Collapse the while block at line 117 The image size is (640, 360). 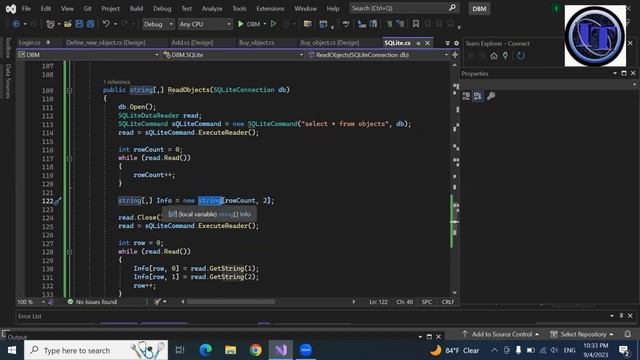point(69,158)
